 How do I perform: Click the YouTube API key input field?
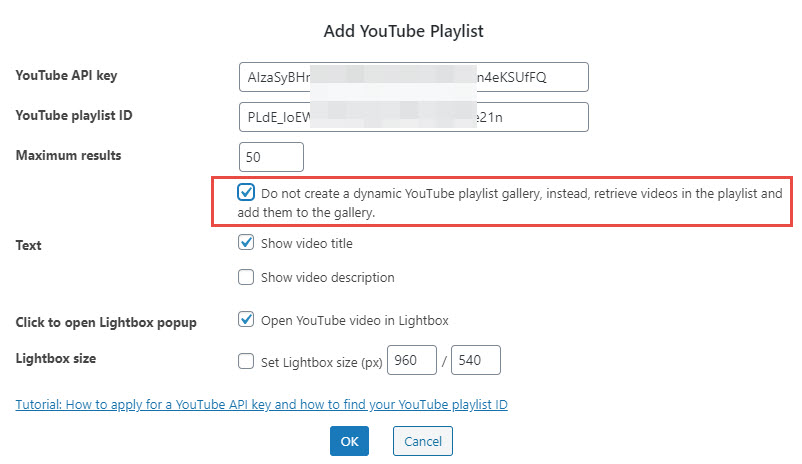413,77
